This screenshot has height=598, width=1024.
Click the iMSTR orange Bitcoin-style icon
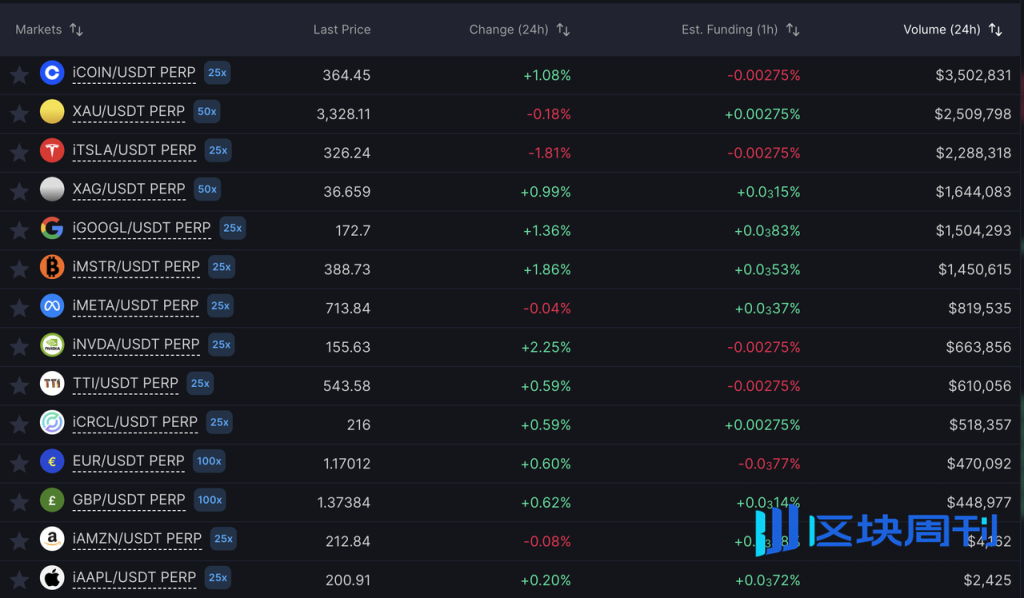[52, 267]
